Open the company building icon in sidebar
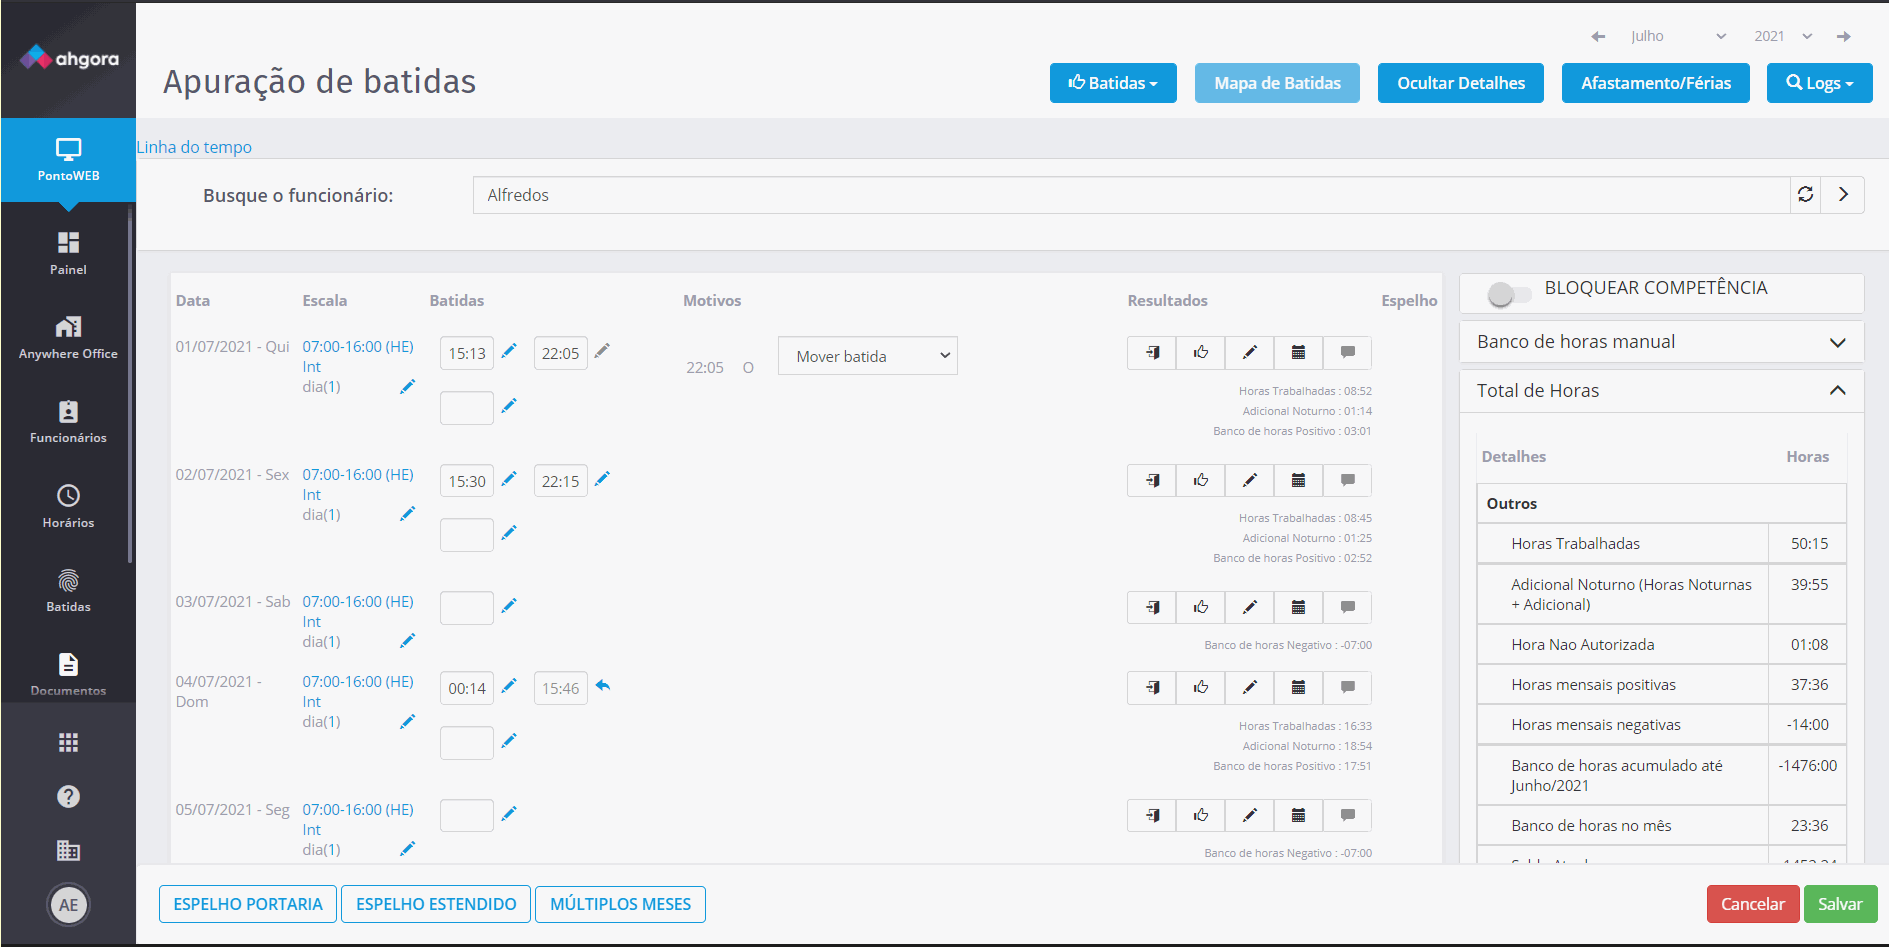The image size is (1889, 947). pyautogui.click(x=68, y=850)
